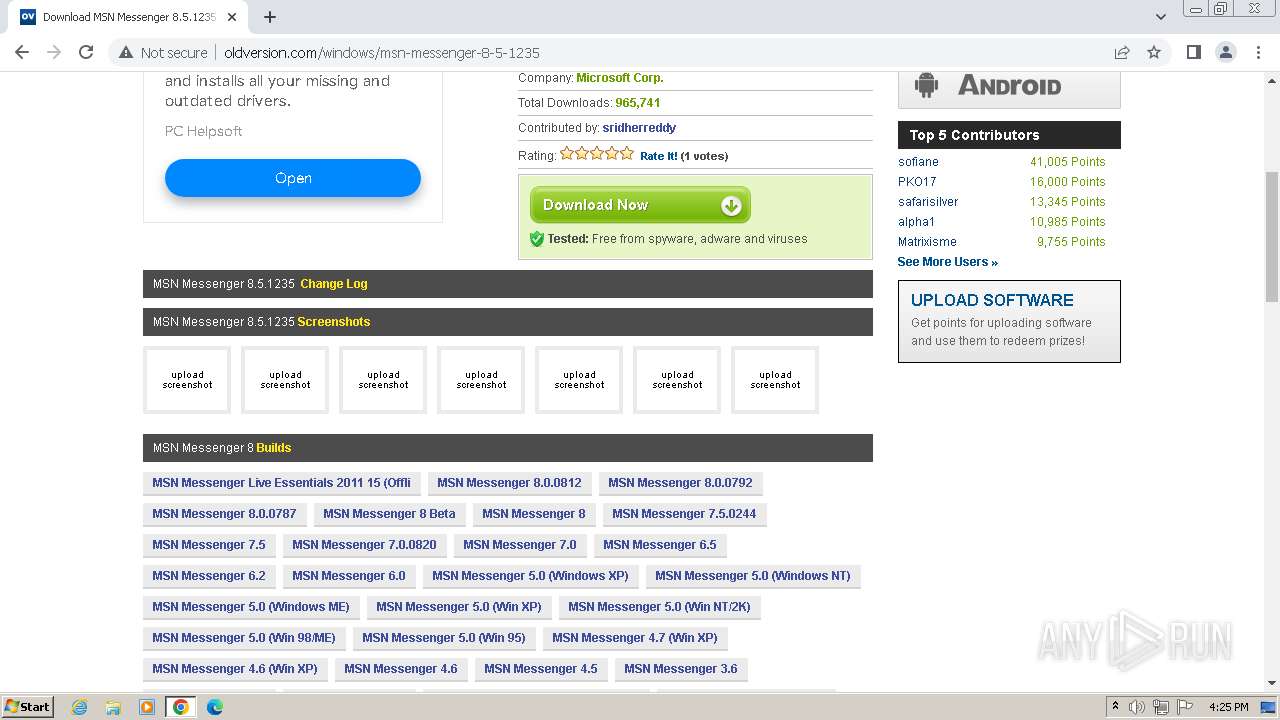The height and width of the screenshot is (720, 1280).
Task: Open contributor sridherreddy profile link
Action: tap(639, 128)
